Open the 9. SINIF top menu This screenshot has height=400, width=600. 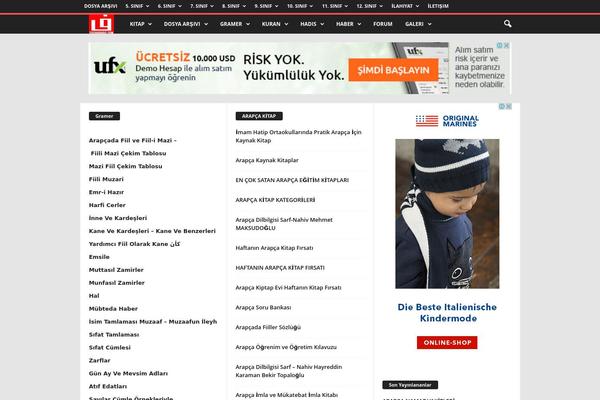(x=266, y=6)
